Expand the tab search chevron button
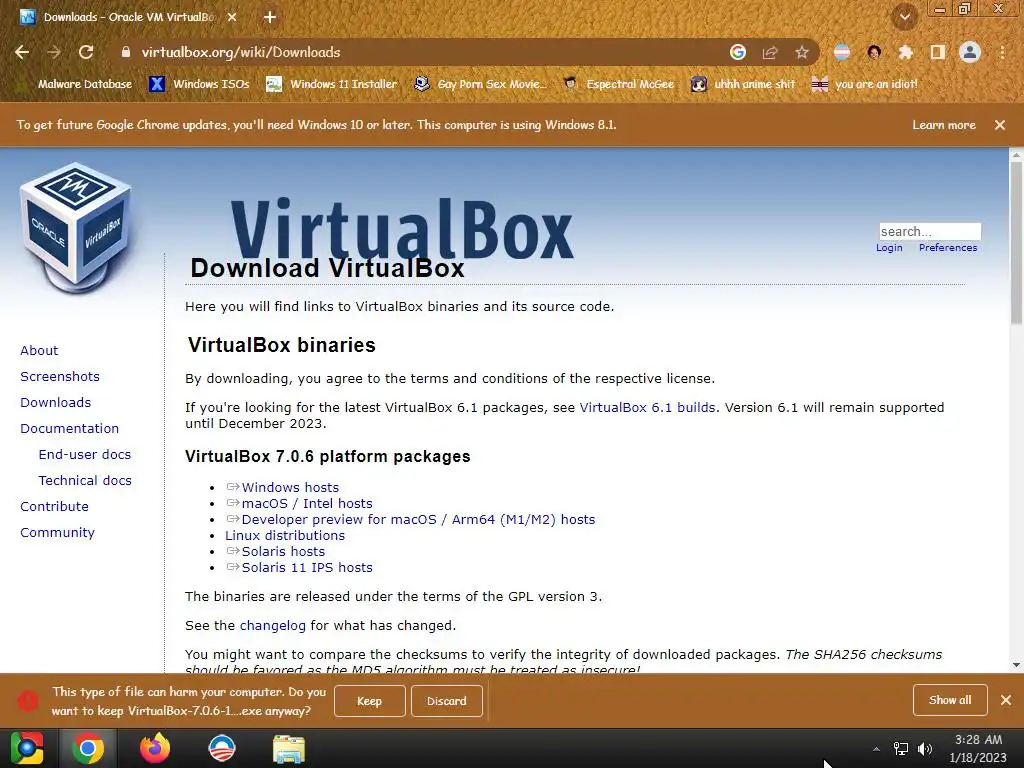 (905, 17)
